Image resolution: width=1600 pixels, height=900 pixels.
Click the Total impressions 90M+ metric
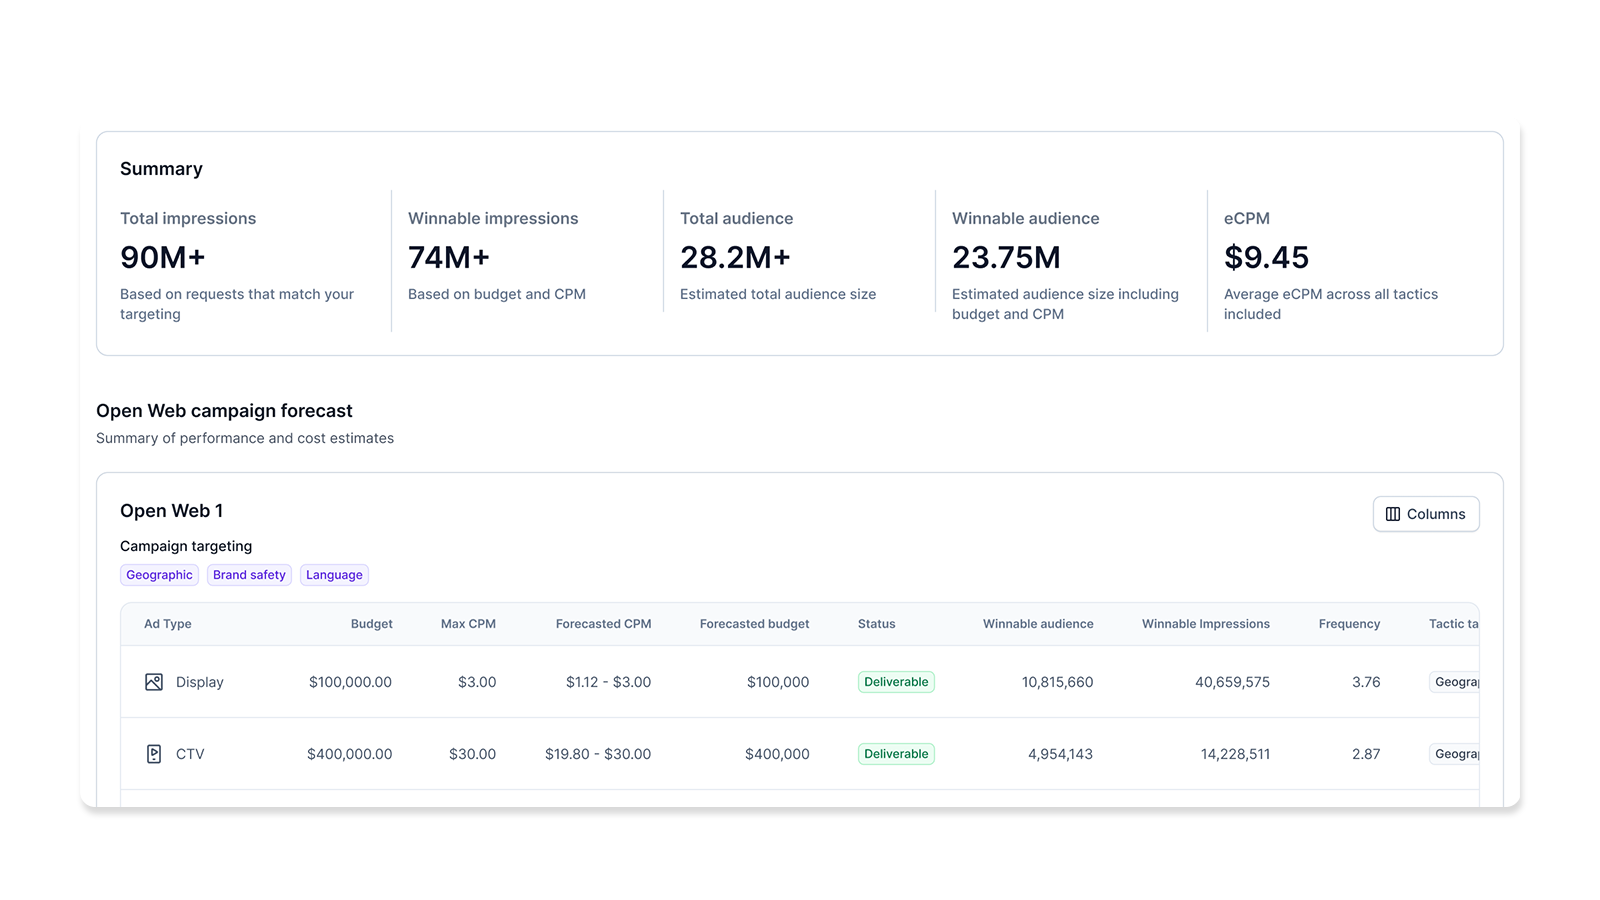point(162,257)
